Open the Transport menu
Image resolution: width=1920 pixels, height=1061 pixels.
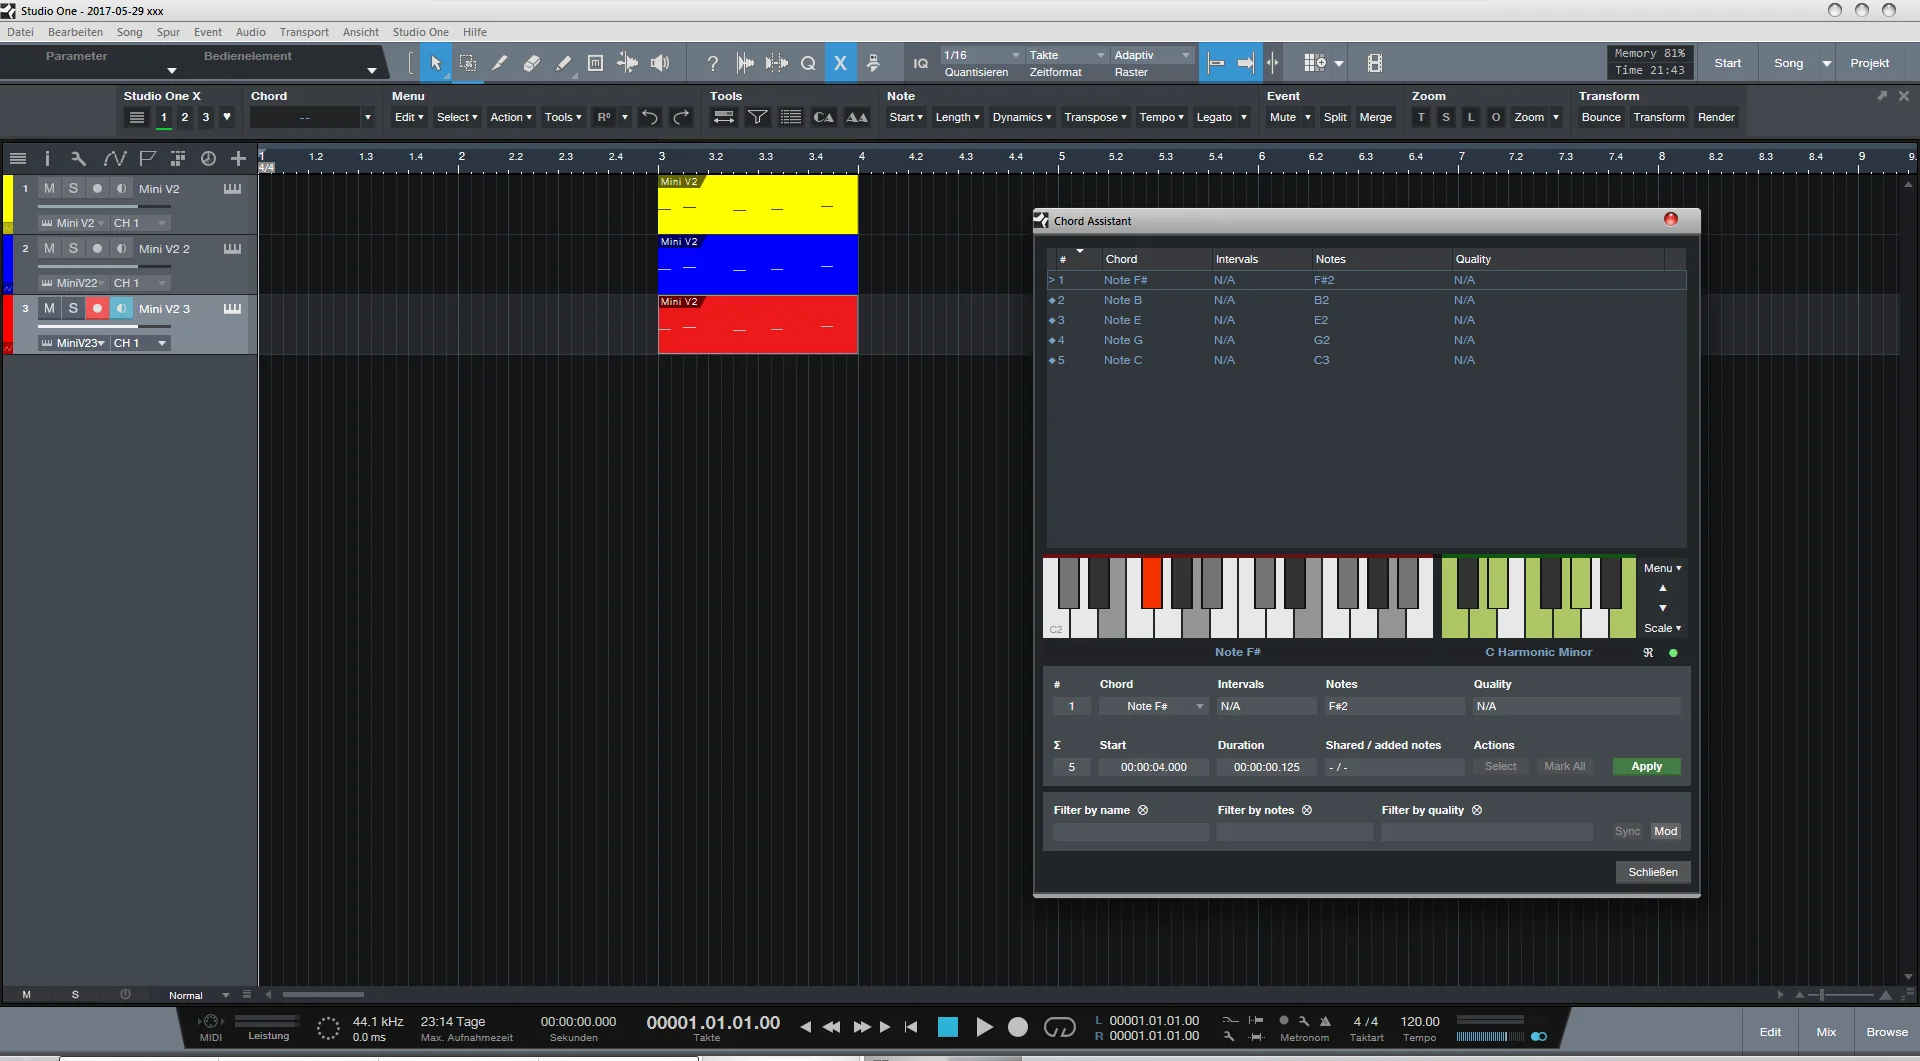304,32
